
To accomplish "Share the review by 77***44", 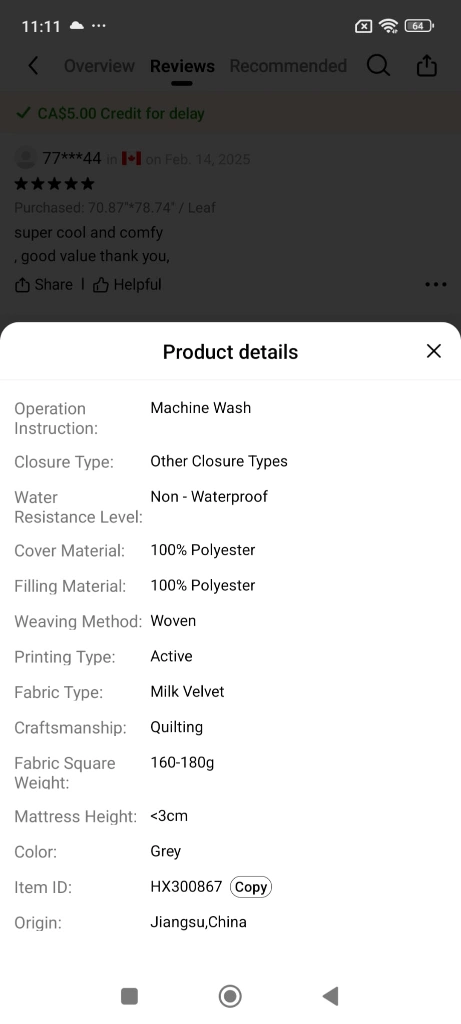I will coord(44,285).
